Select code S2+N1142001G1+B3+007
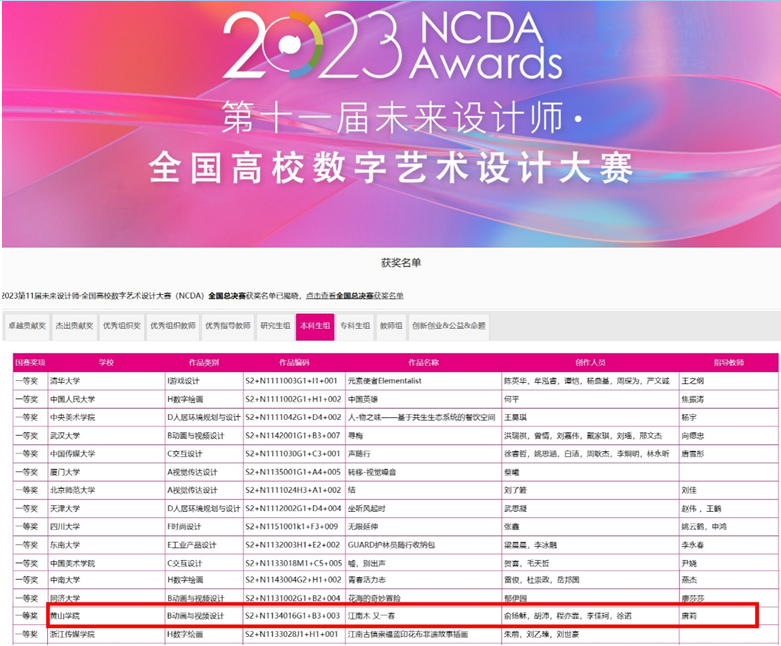The image size is (781, 646). coord(292,436)
